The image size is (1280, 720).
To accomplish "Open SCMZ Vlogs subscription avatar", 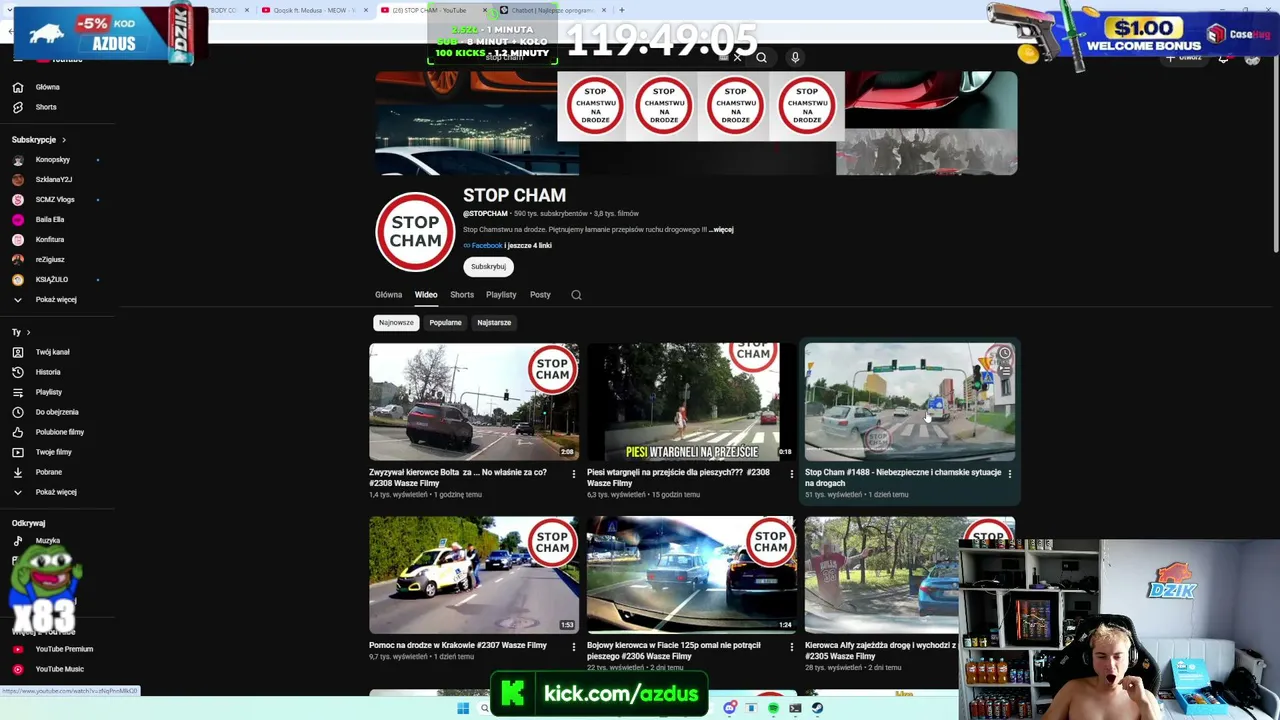I will (18, 200).
